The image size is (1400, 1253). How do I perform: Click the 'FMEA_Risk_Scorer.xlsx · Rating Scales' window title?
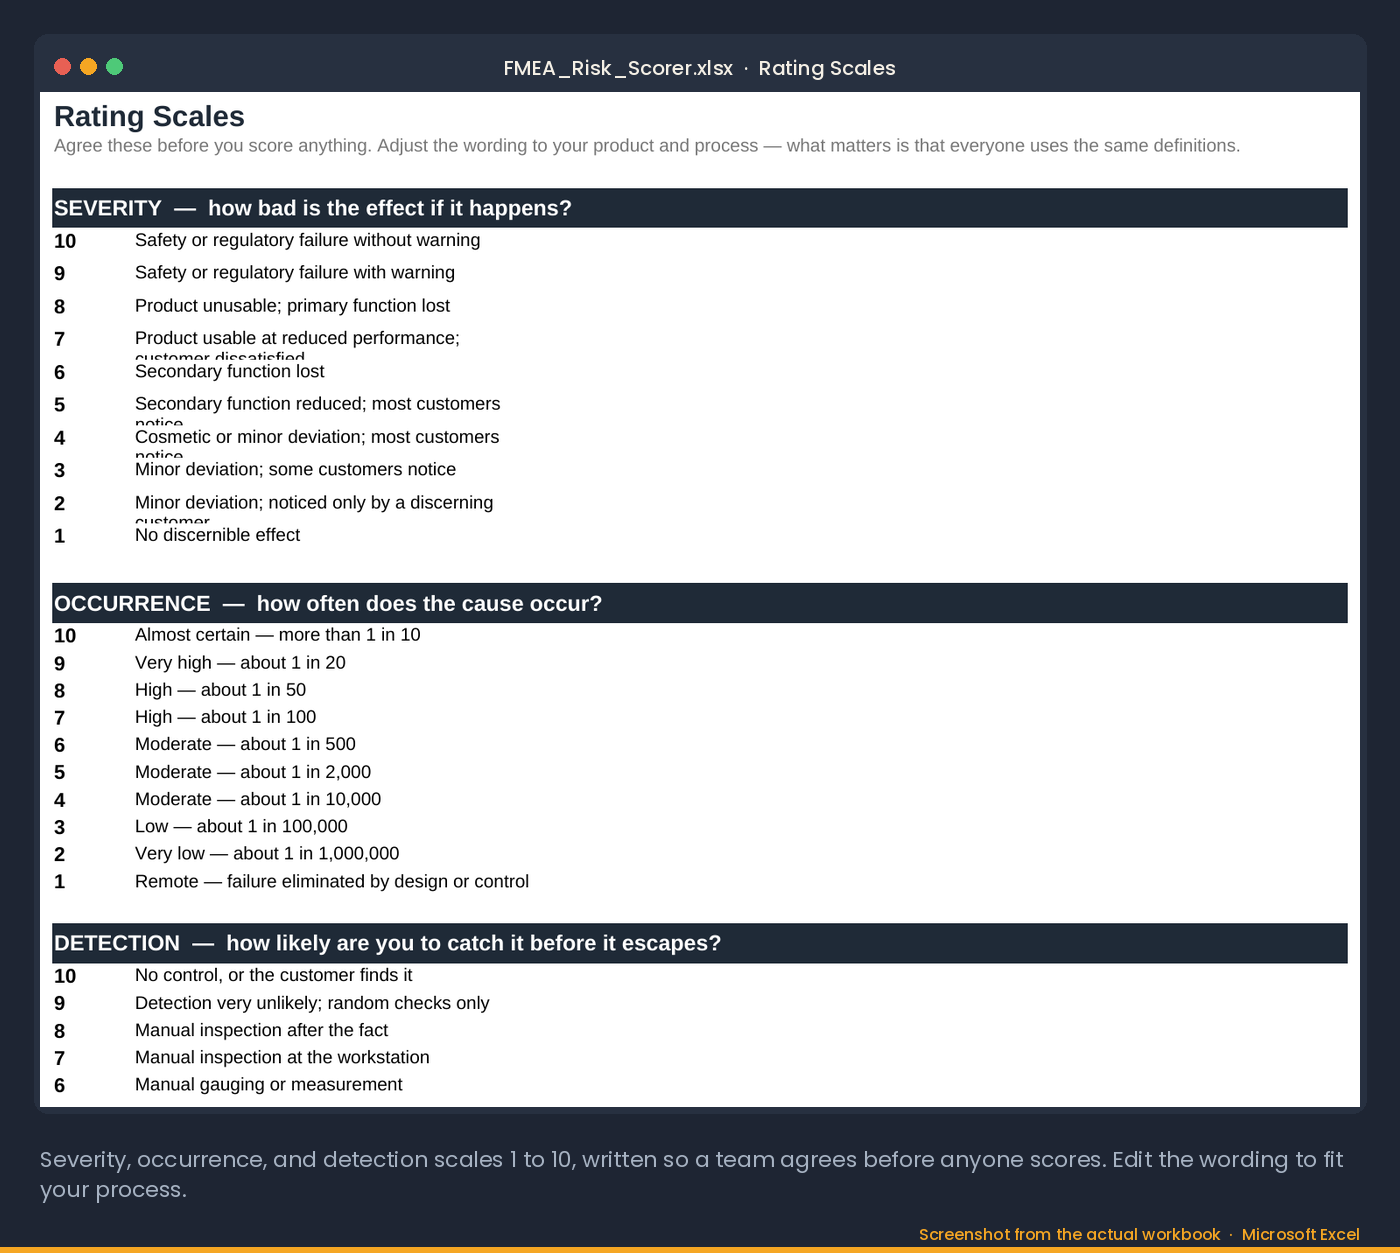pos(699,68)
